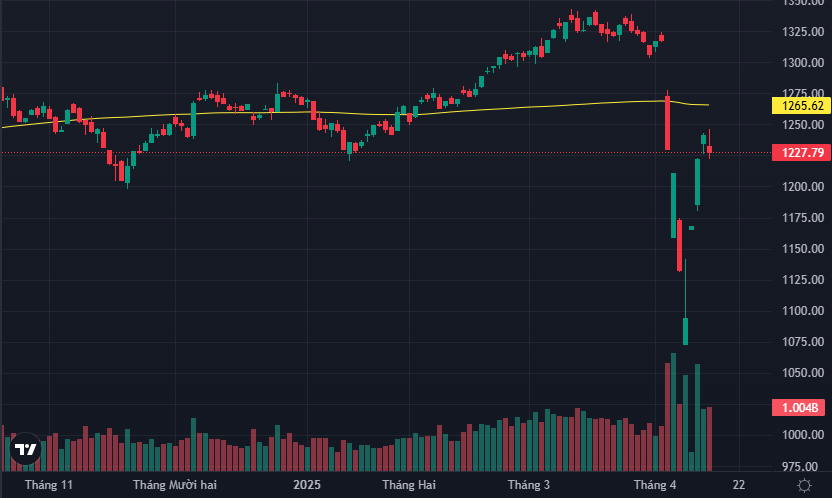Select Tháng Mười hai on time axis
Viewport: 832px width, 498px height.
coord(175,485)
